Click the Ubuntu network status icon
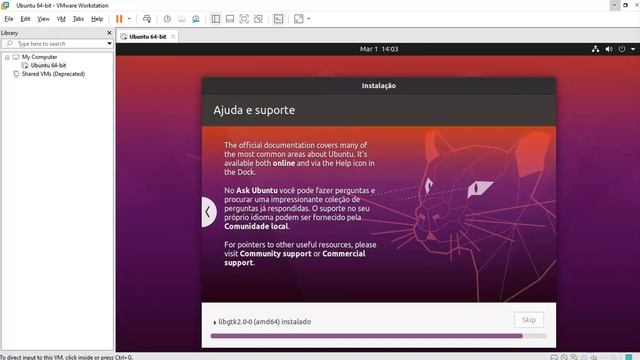Viewport: 640px width, 360px height. 596,49
